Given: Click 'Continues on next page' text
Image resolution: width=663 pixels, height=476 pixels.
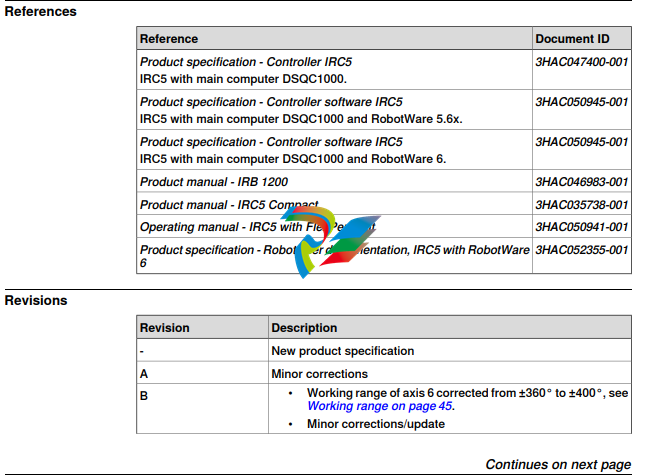Looking at the screenshot, I should (x=558, y=465).
